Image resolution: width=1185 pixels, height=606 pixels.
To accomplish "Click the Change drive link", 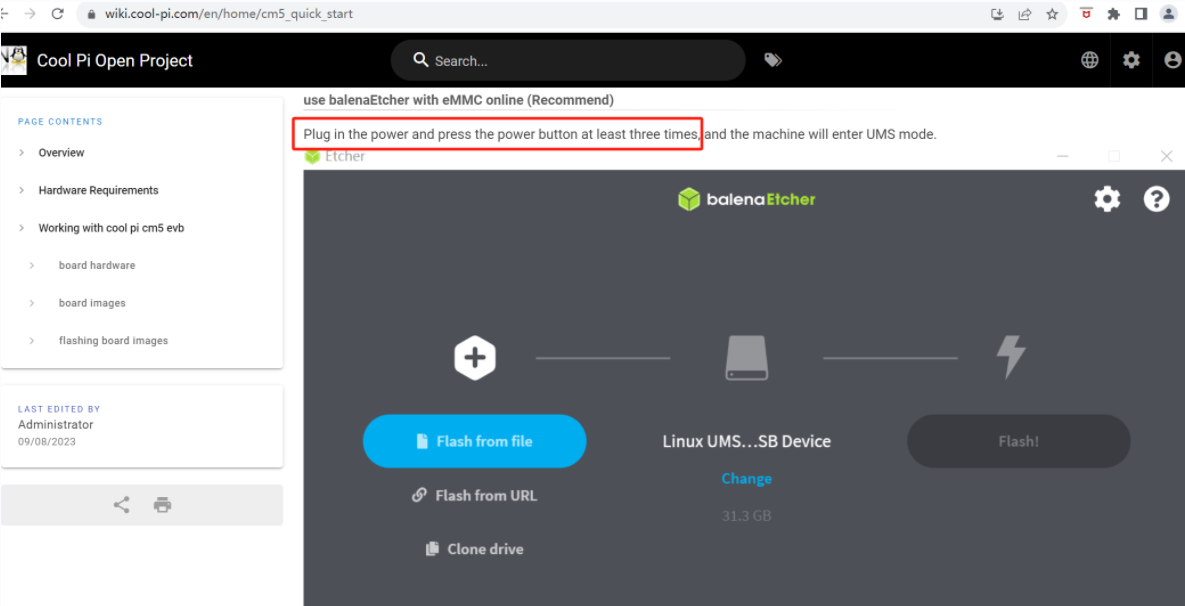I will point(747,478).
